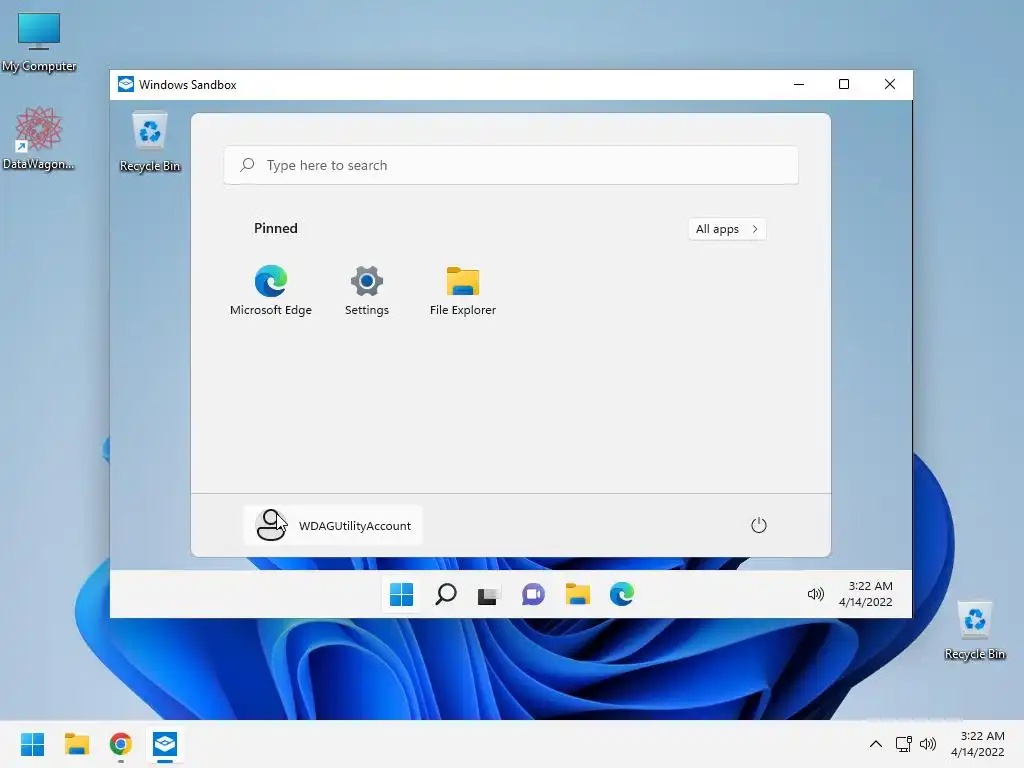Click the sandbox clock showing 3:22 AM

point(866,594)
